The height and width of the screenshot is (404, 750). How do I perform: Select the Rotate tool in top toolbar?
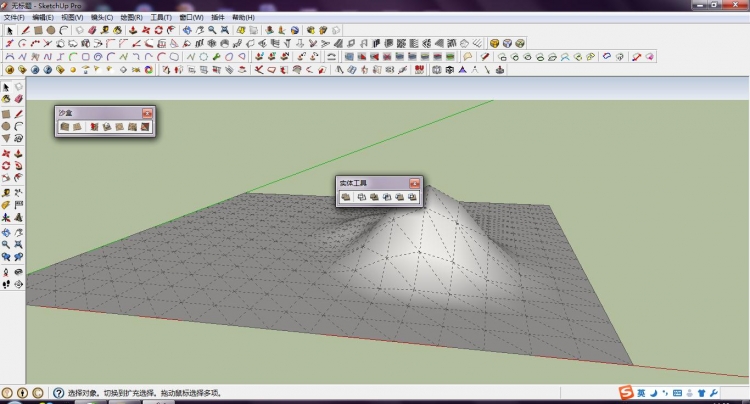pyautogui.click(x=158, y=30)
